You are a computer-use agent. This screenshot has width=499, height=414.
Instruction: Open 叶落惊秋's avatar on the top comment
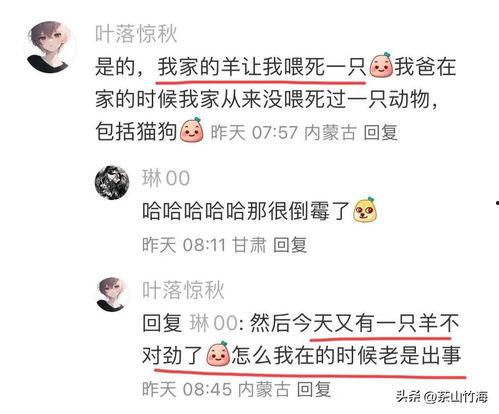[x=50, y=47]
